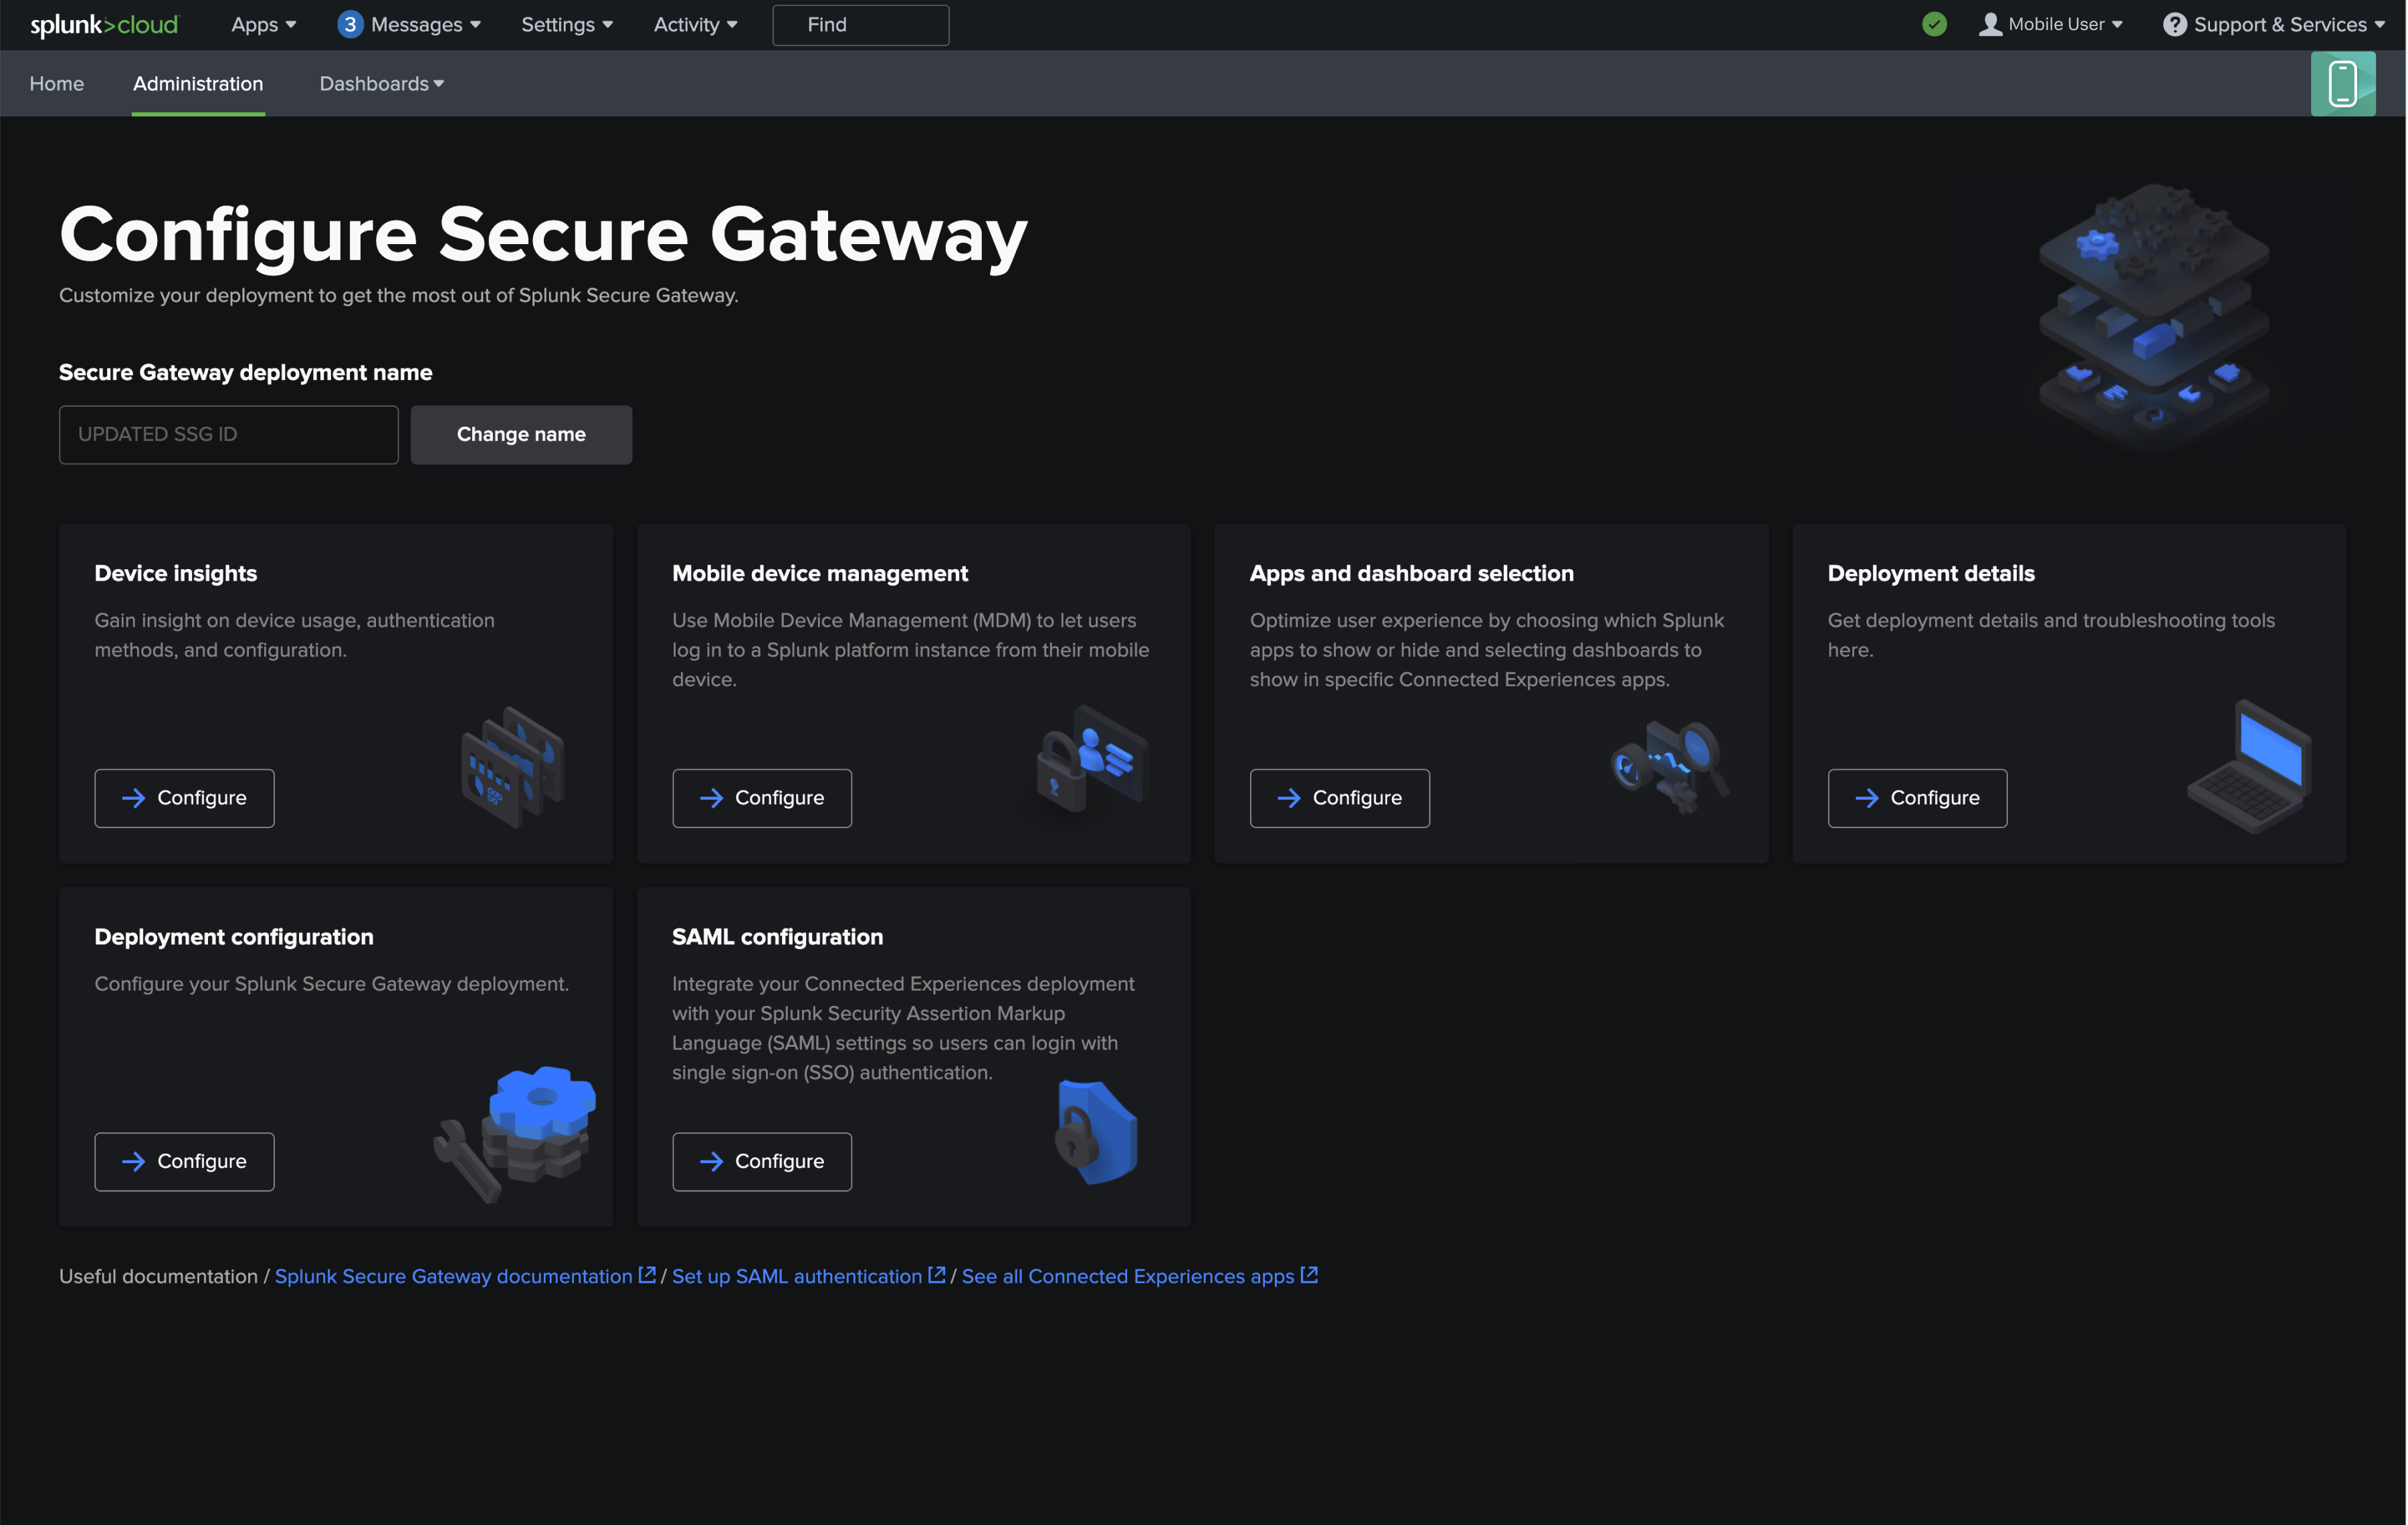Viewport: 2408px width, 1525px height.
Task: Open the Apps dropdown menu
Action: [x=263, y=25]
